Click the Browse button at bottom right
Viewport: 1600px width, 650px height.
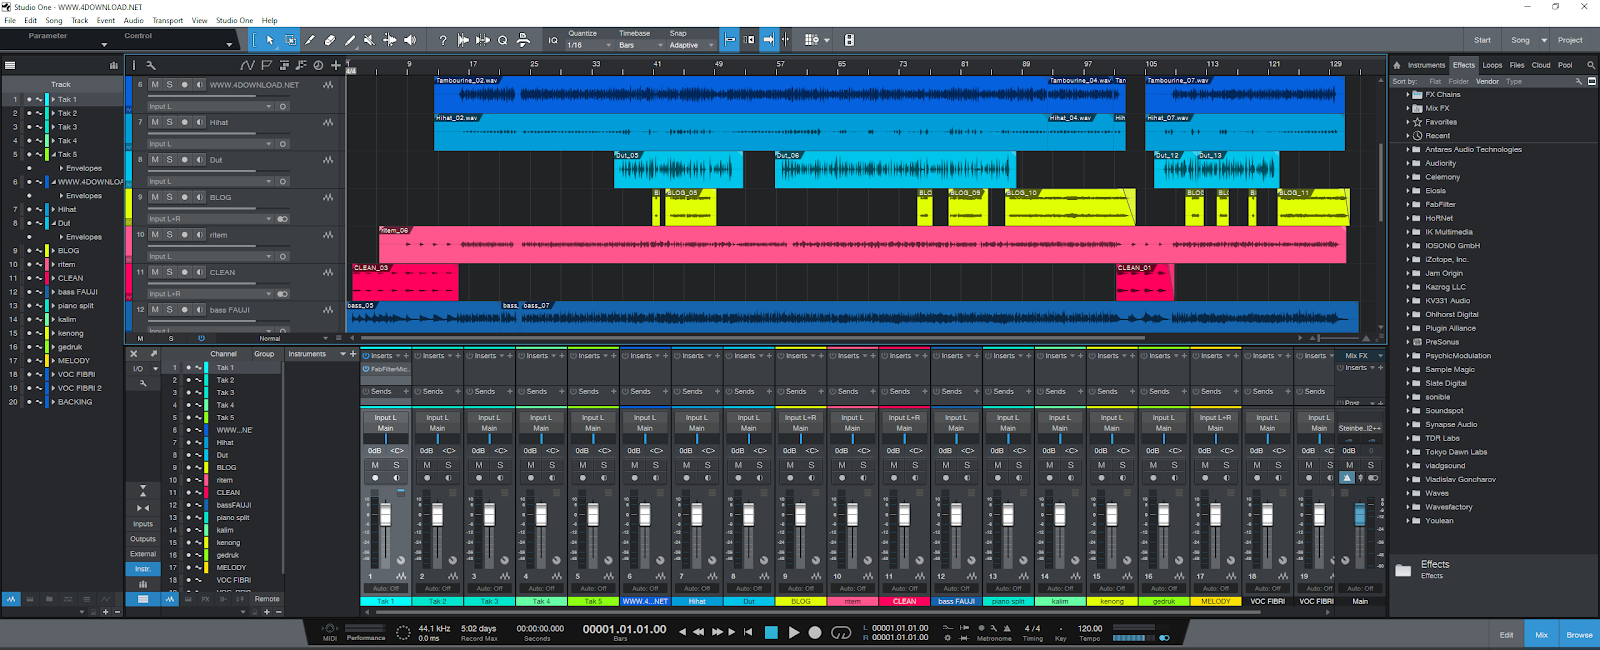tap(1579, 635)
